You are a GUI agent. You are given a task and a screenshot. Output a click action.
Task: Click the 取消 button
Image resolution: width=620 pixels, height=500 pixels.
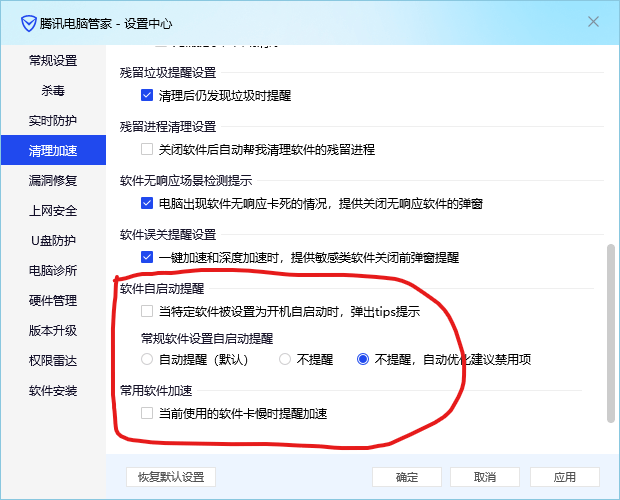(485, 477)
